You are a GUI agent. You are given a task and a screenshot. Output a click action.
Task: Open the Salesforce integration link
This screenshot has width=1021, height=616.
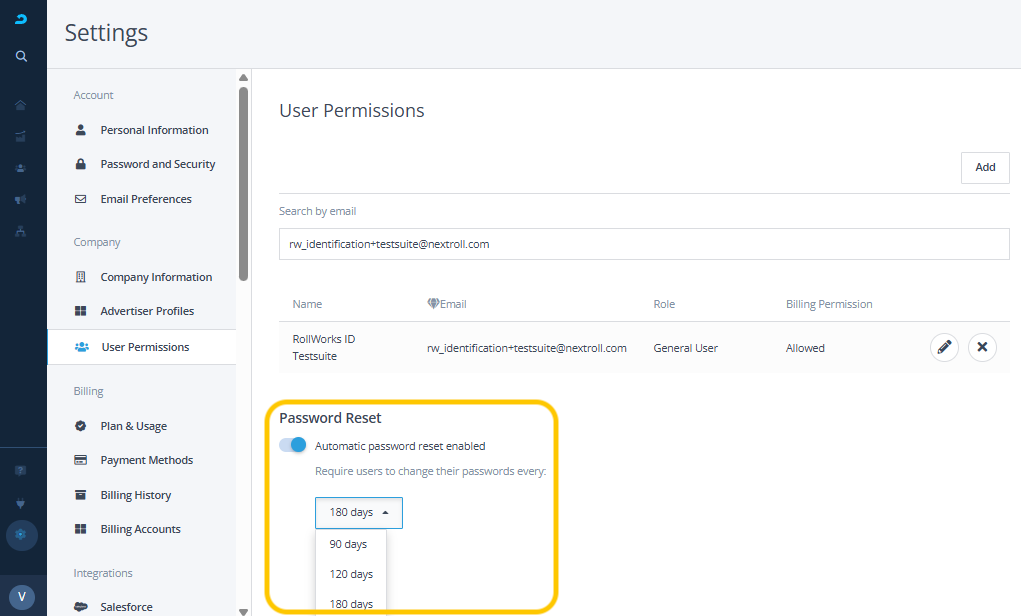(x=126, y=607)
